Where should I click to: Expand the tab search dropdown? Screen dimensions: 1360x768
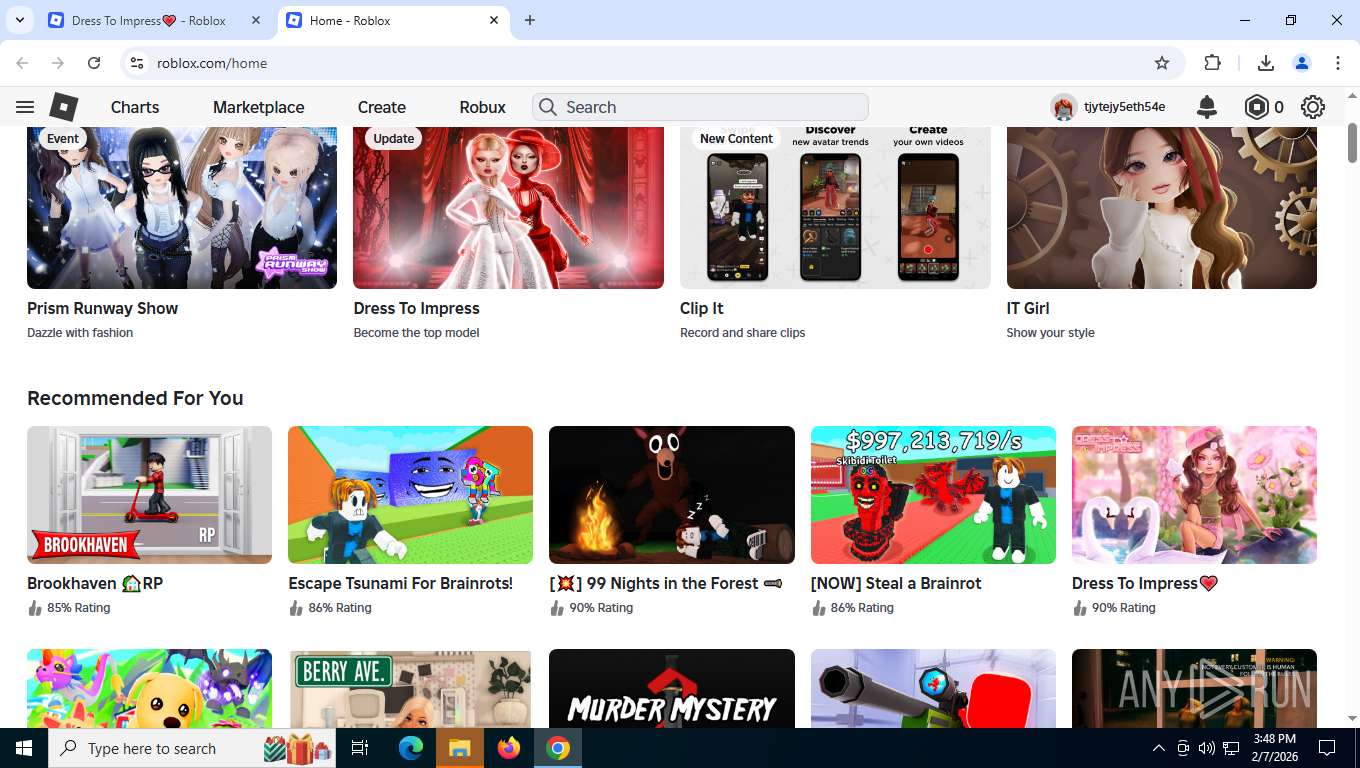[x=19, y=20]
